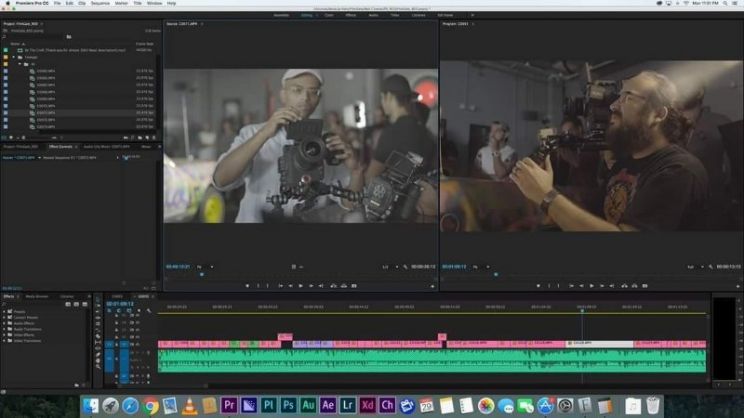The image size is (744, 418).
Task: Open the Marker menu
Action: point(121,3)
